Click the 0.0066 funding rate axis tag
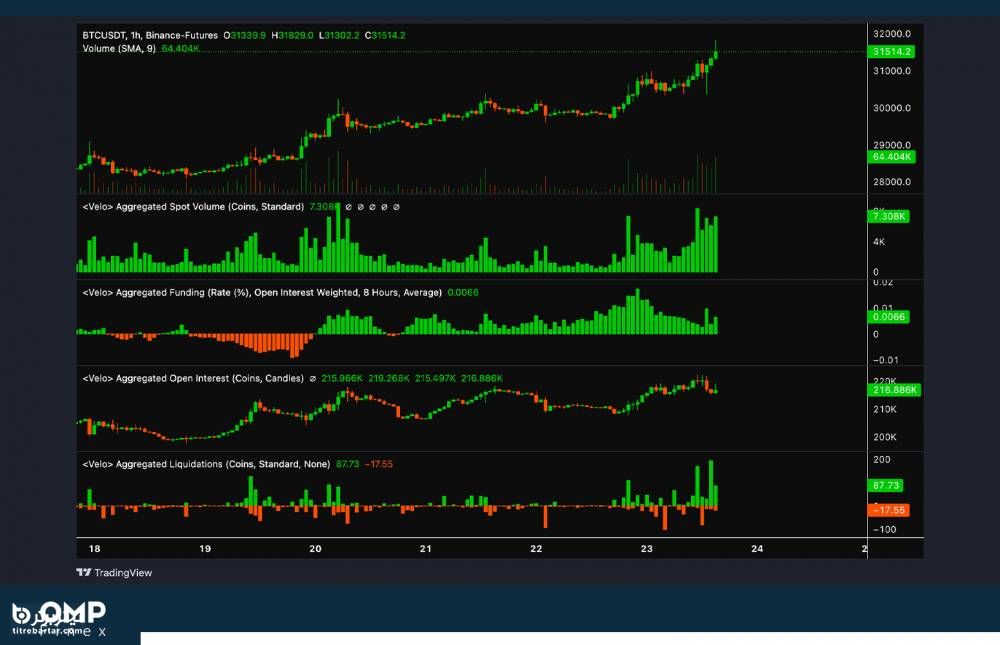The width and height of the screenshot is (1000, 645). click(x=888, y=316)
